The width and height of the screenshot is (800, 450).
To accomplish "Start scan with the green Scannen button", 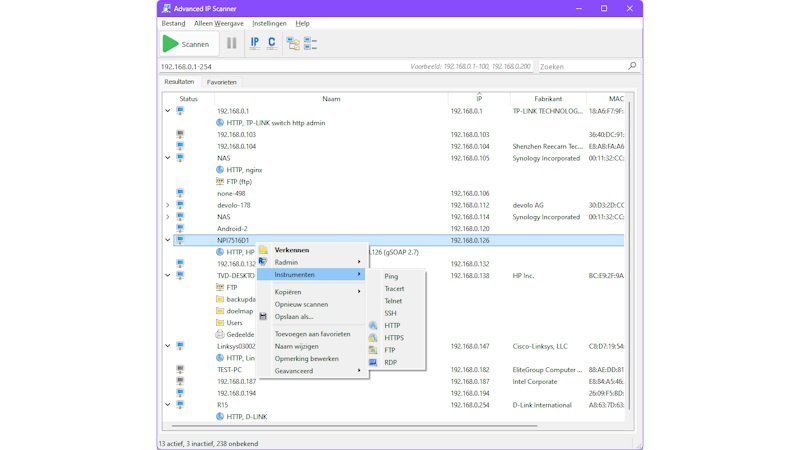I will [x=188, y=44].
